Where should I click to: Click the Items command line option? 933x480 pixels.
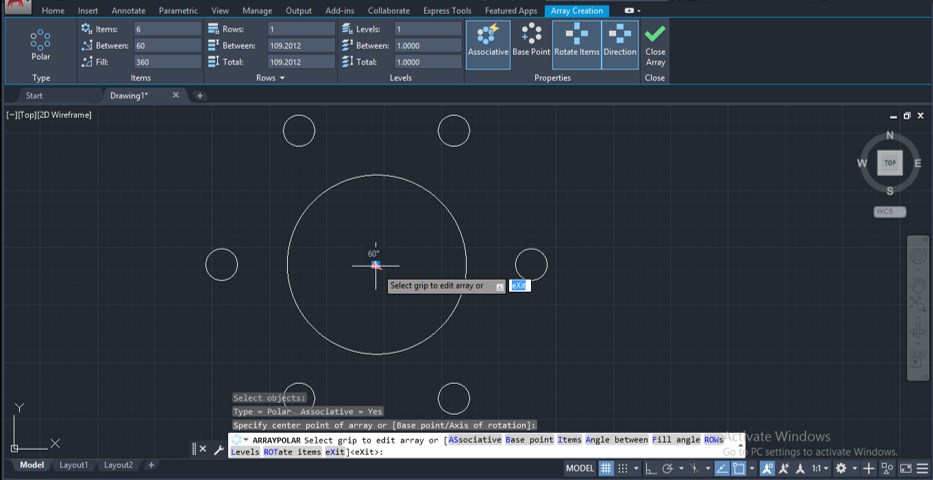(569, 440)
